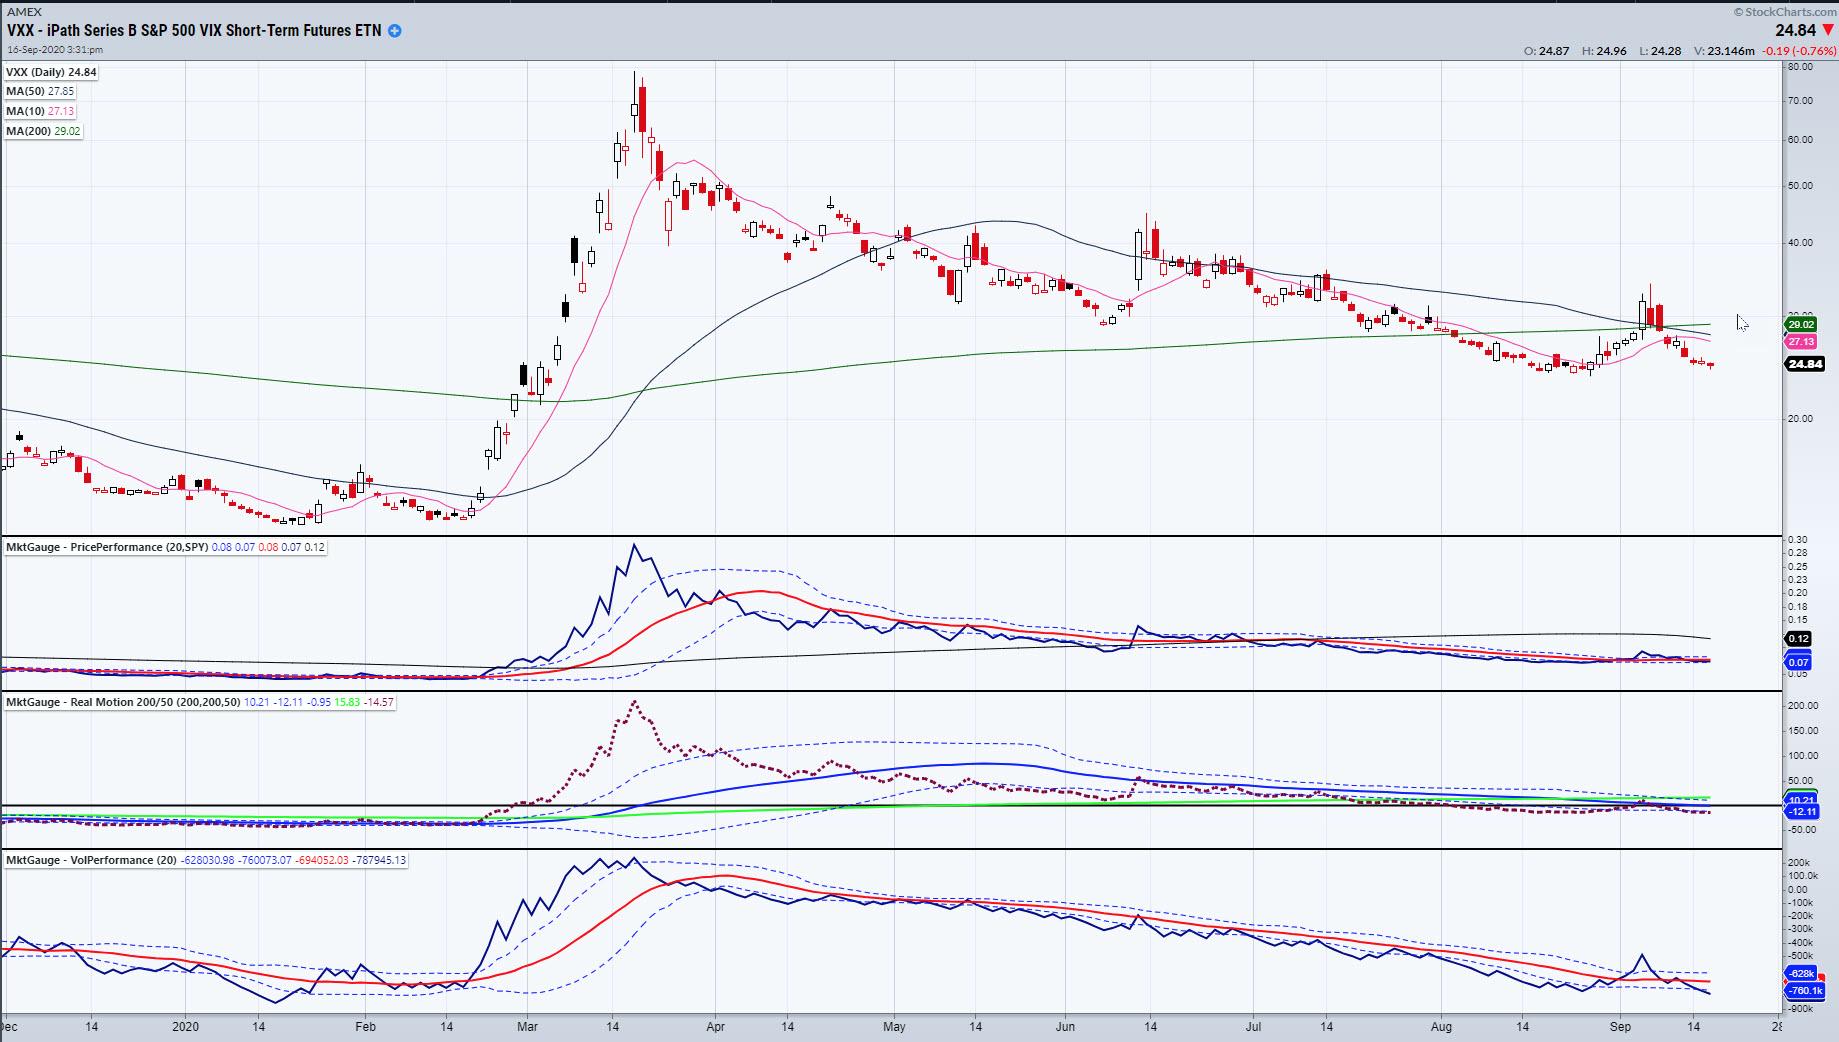Viewport: 1839px width, 1042px height.
Task: Click the red down arrow next to 24.84
Action: pyautogui.click(x=1828, y=31)
